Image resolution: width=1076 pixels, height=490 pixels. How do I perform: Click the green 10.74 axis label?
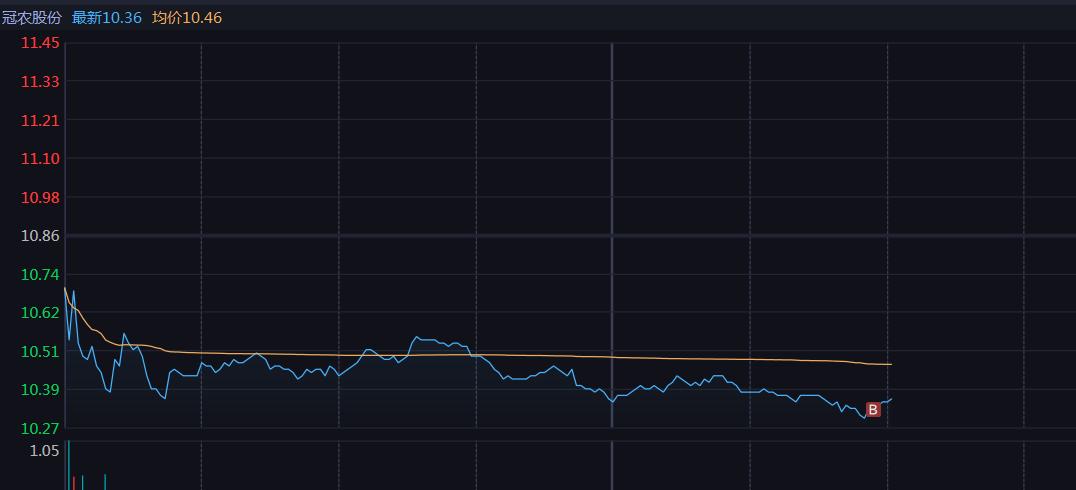(40, 274)
